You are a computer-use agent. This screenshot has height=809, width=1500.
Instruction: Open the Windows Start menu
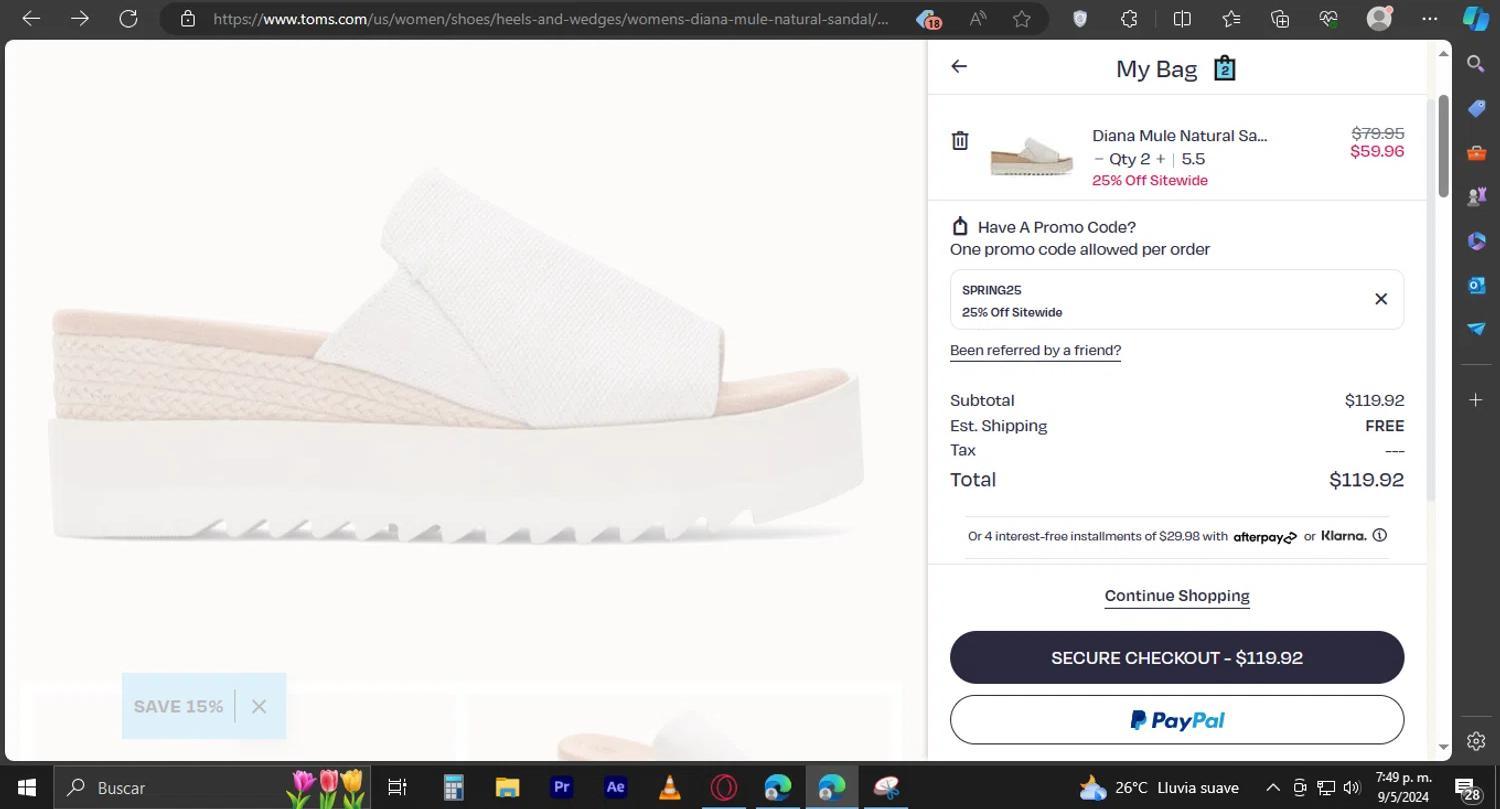[x=27, y=787]
